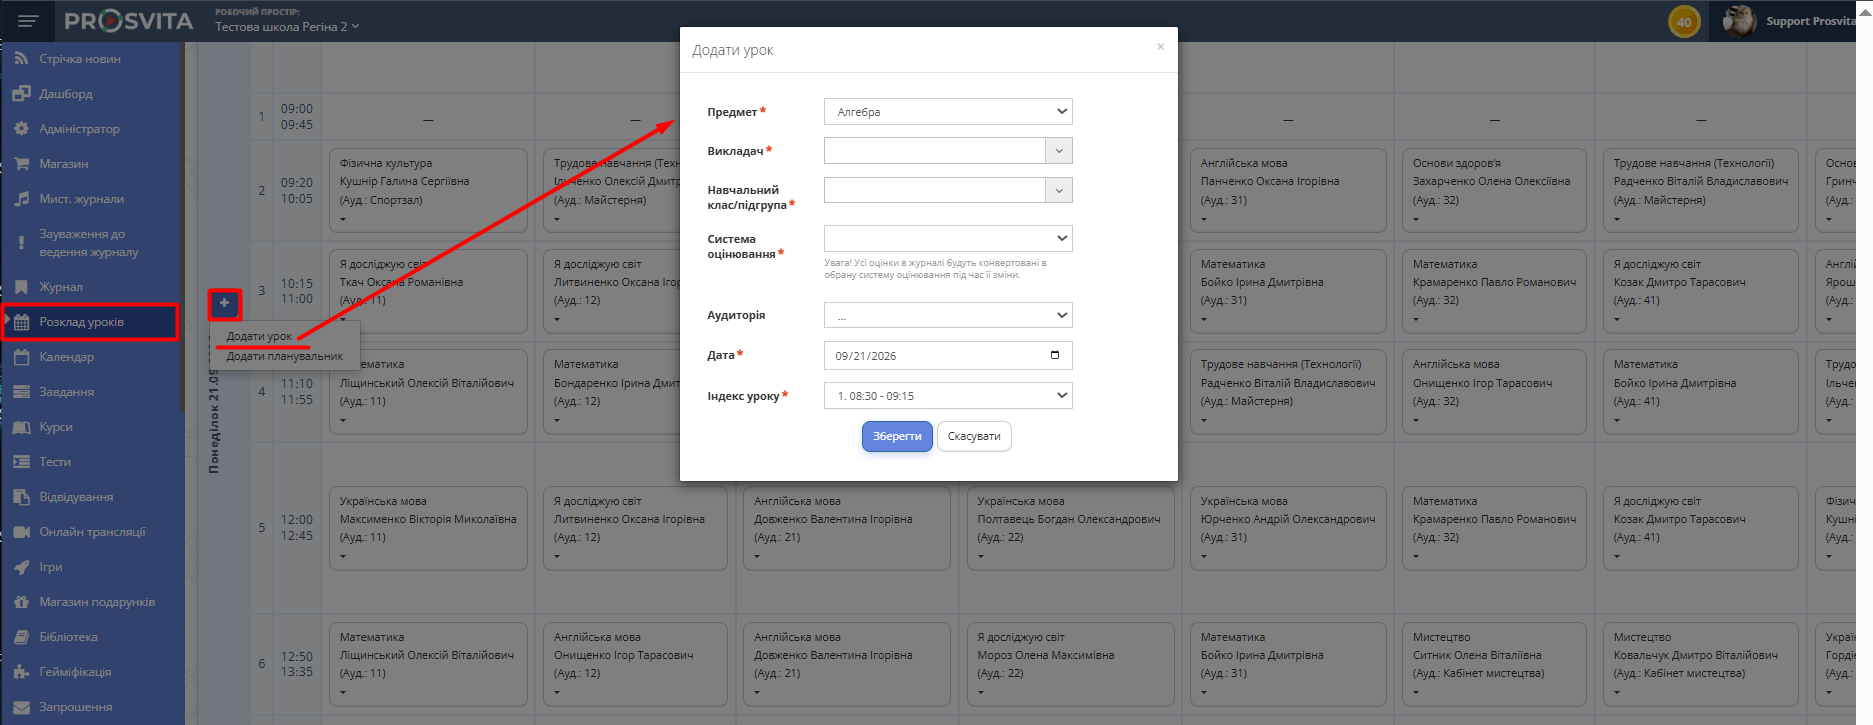
Task: Expand the workspace selector Тестова школа Регіна 2
Action: tap(287, 27)
